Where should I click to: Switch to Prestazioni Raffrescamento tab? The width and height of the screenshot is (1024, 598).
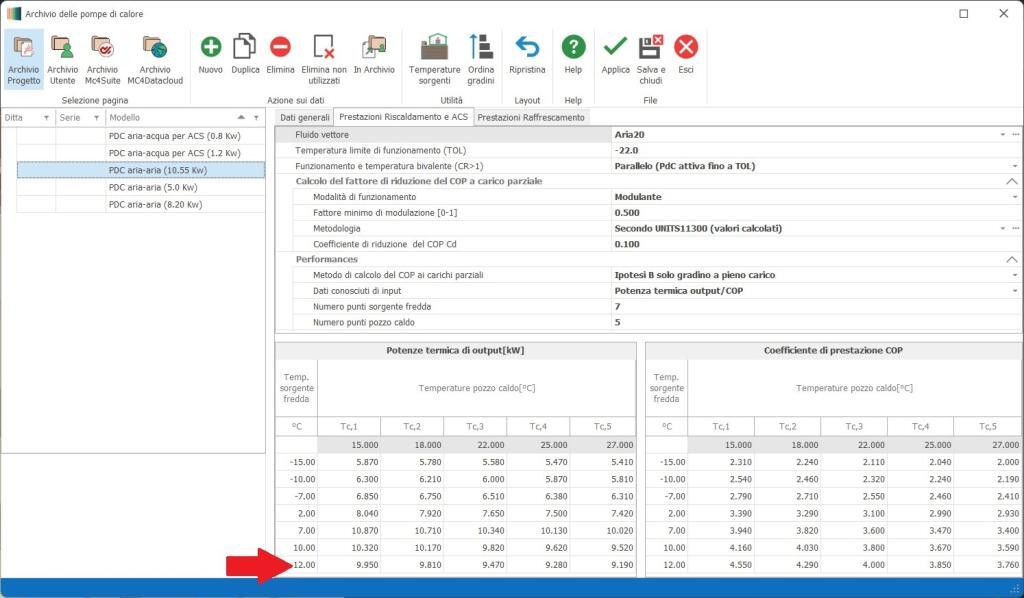(531, 118)
